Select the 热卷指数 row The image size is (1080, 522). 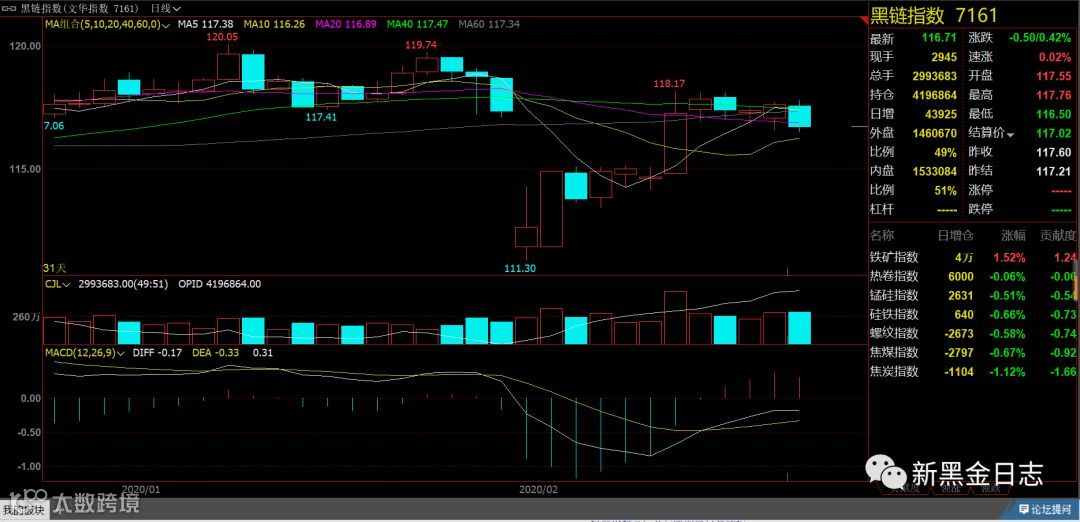click(x=973, y=276)
